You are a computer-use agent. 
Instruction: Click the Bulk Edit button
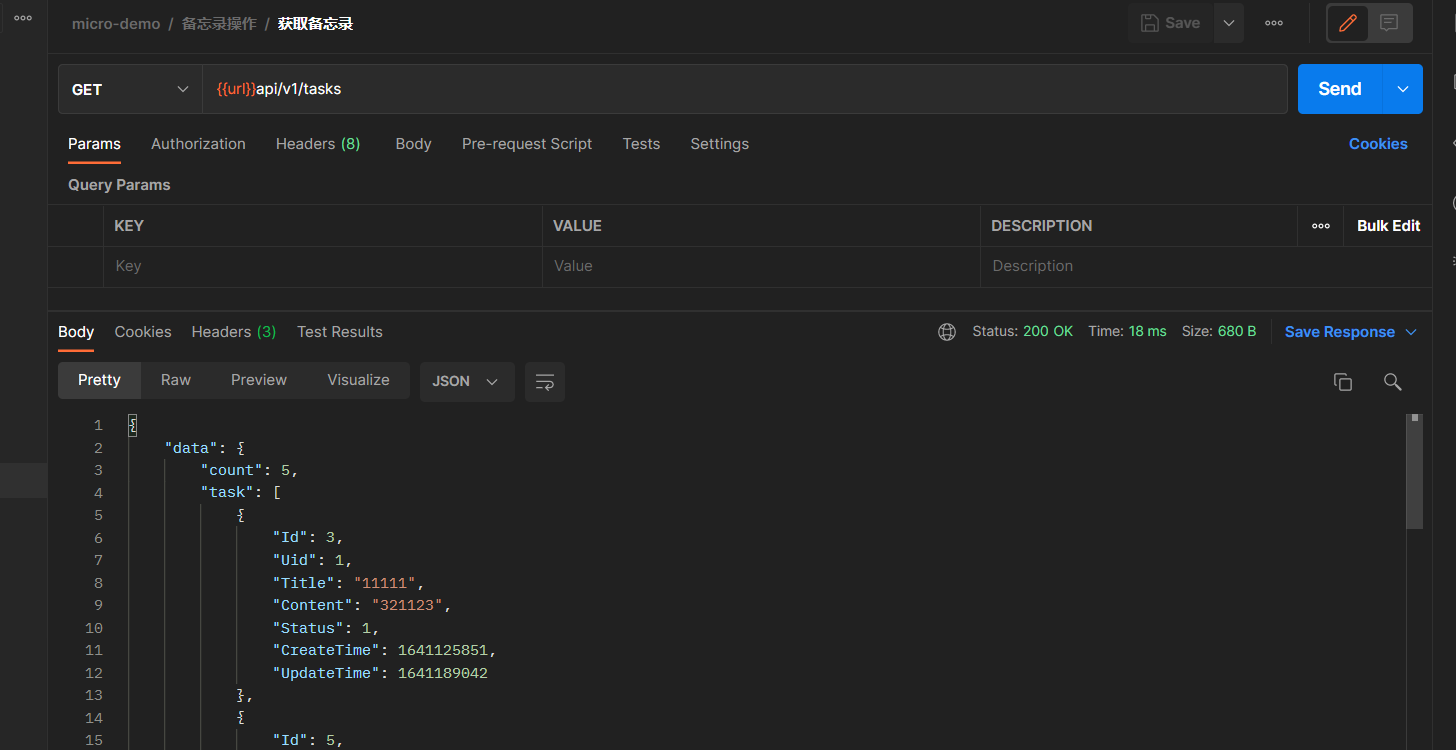pos(1388,226)
